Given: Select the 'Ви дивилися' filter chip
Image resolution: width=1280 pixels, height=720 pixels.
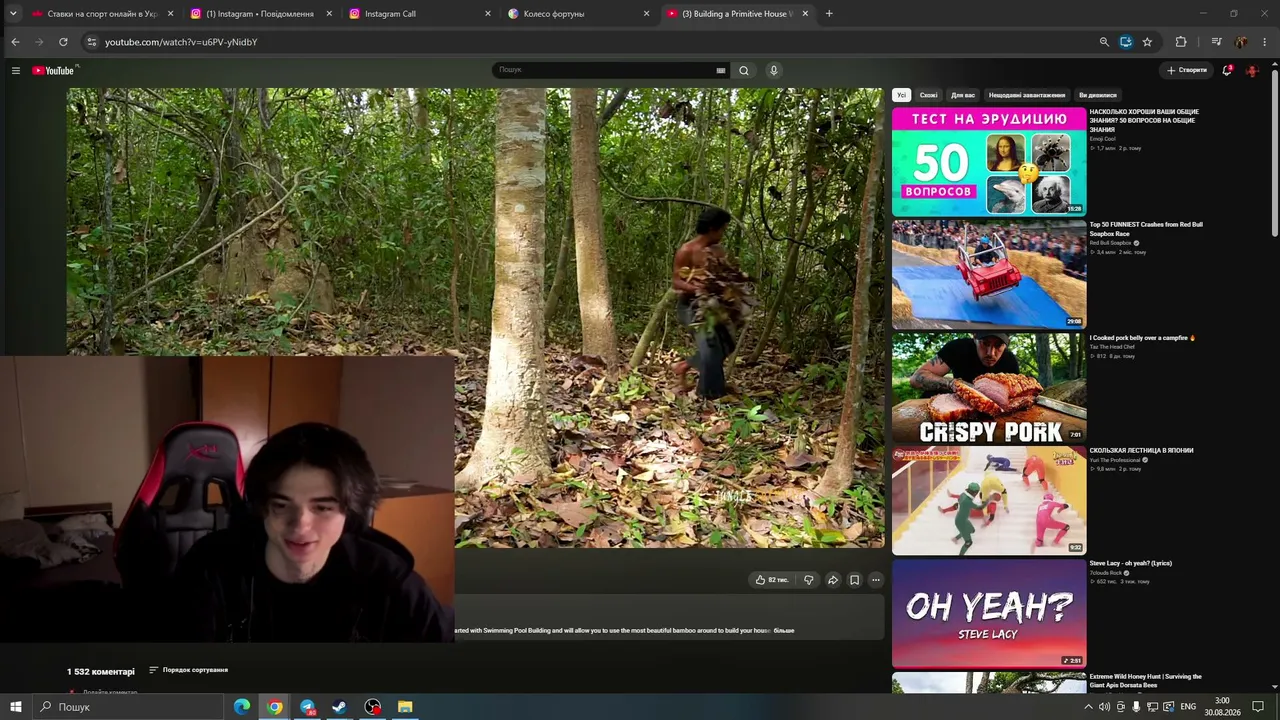Looking at the screenshot, I should (1098, 95).
